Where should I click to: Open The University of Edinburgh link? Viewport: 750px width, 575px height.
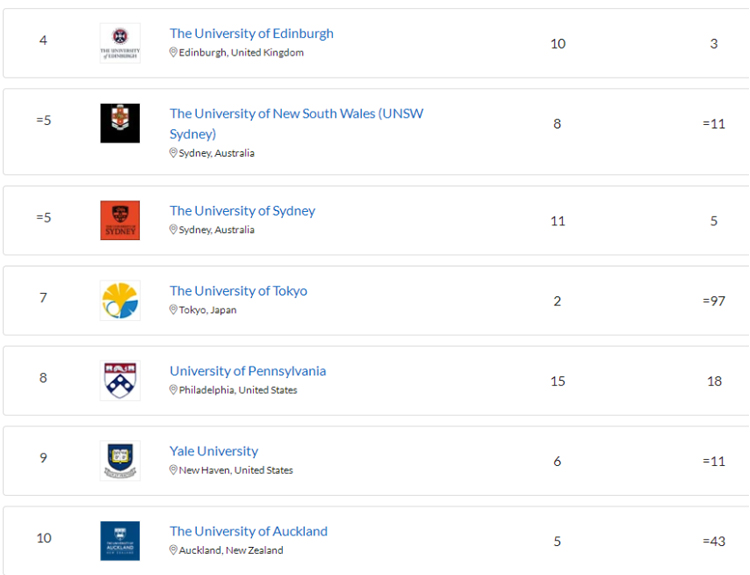[251, 33]
